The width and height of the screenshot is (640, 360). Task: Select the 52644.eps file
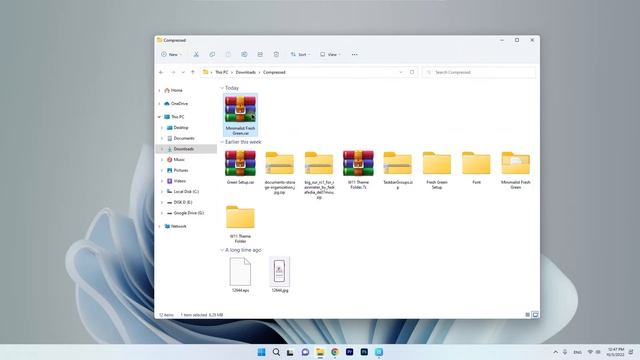click(240, 275)
